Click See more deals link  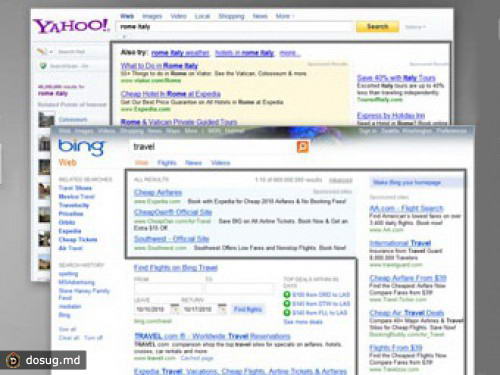[x=303, y=322]
